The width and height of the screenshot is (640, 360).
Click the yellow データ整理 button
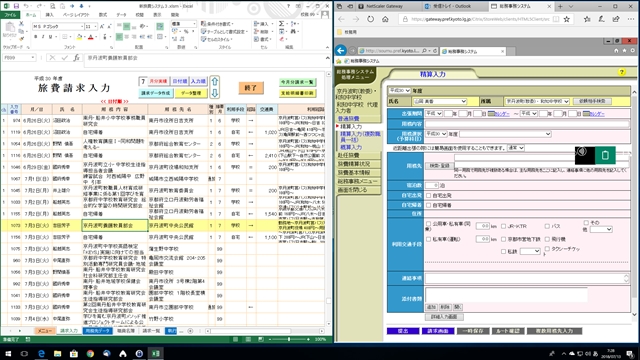pyautogui.click(x=191, y=93)
